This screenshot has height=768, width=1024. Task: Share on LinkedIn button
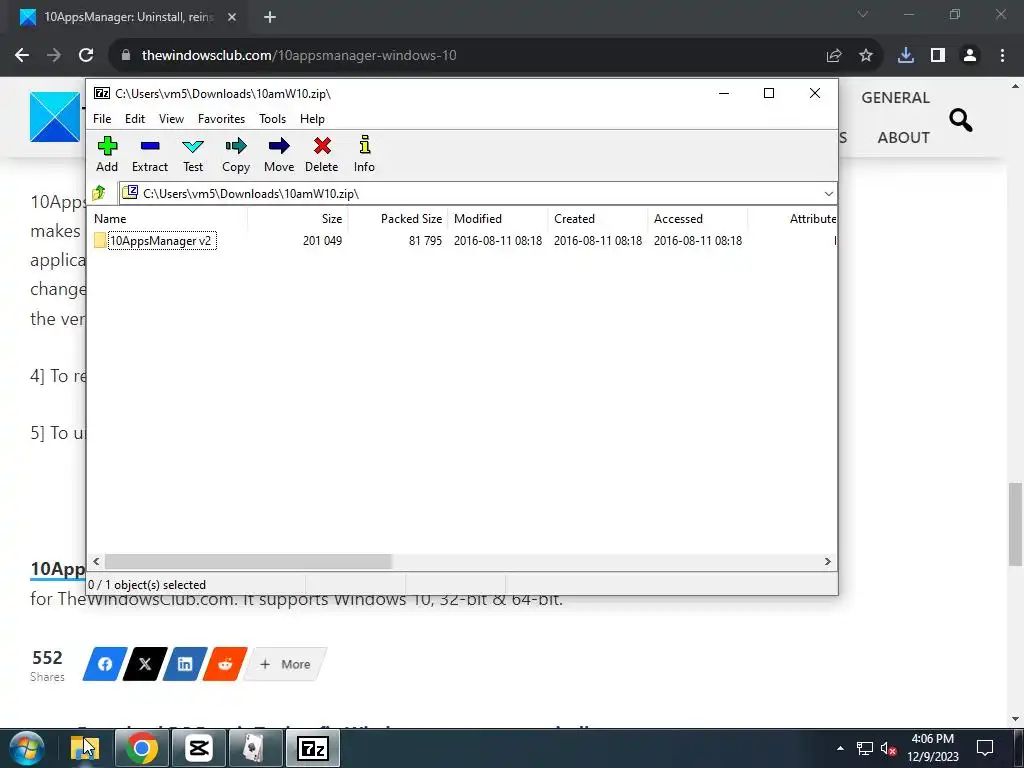coord(185,664)
